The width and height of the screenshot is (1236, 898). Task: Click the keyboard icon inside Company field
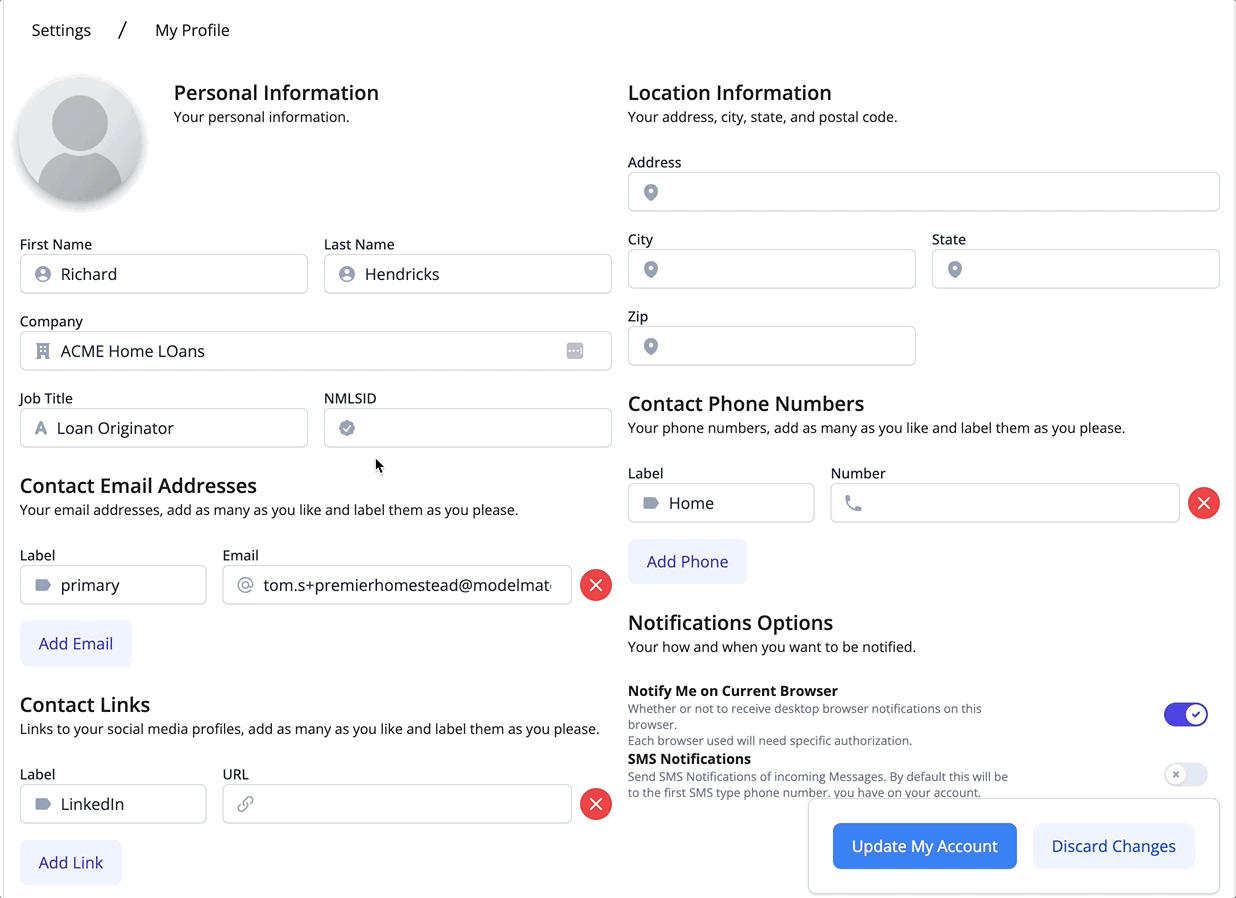click(x=575, y=351)
